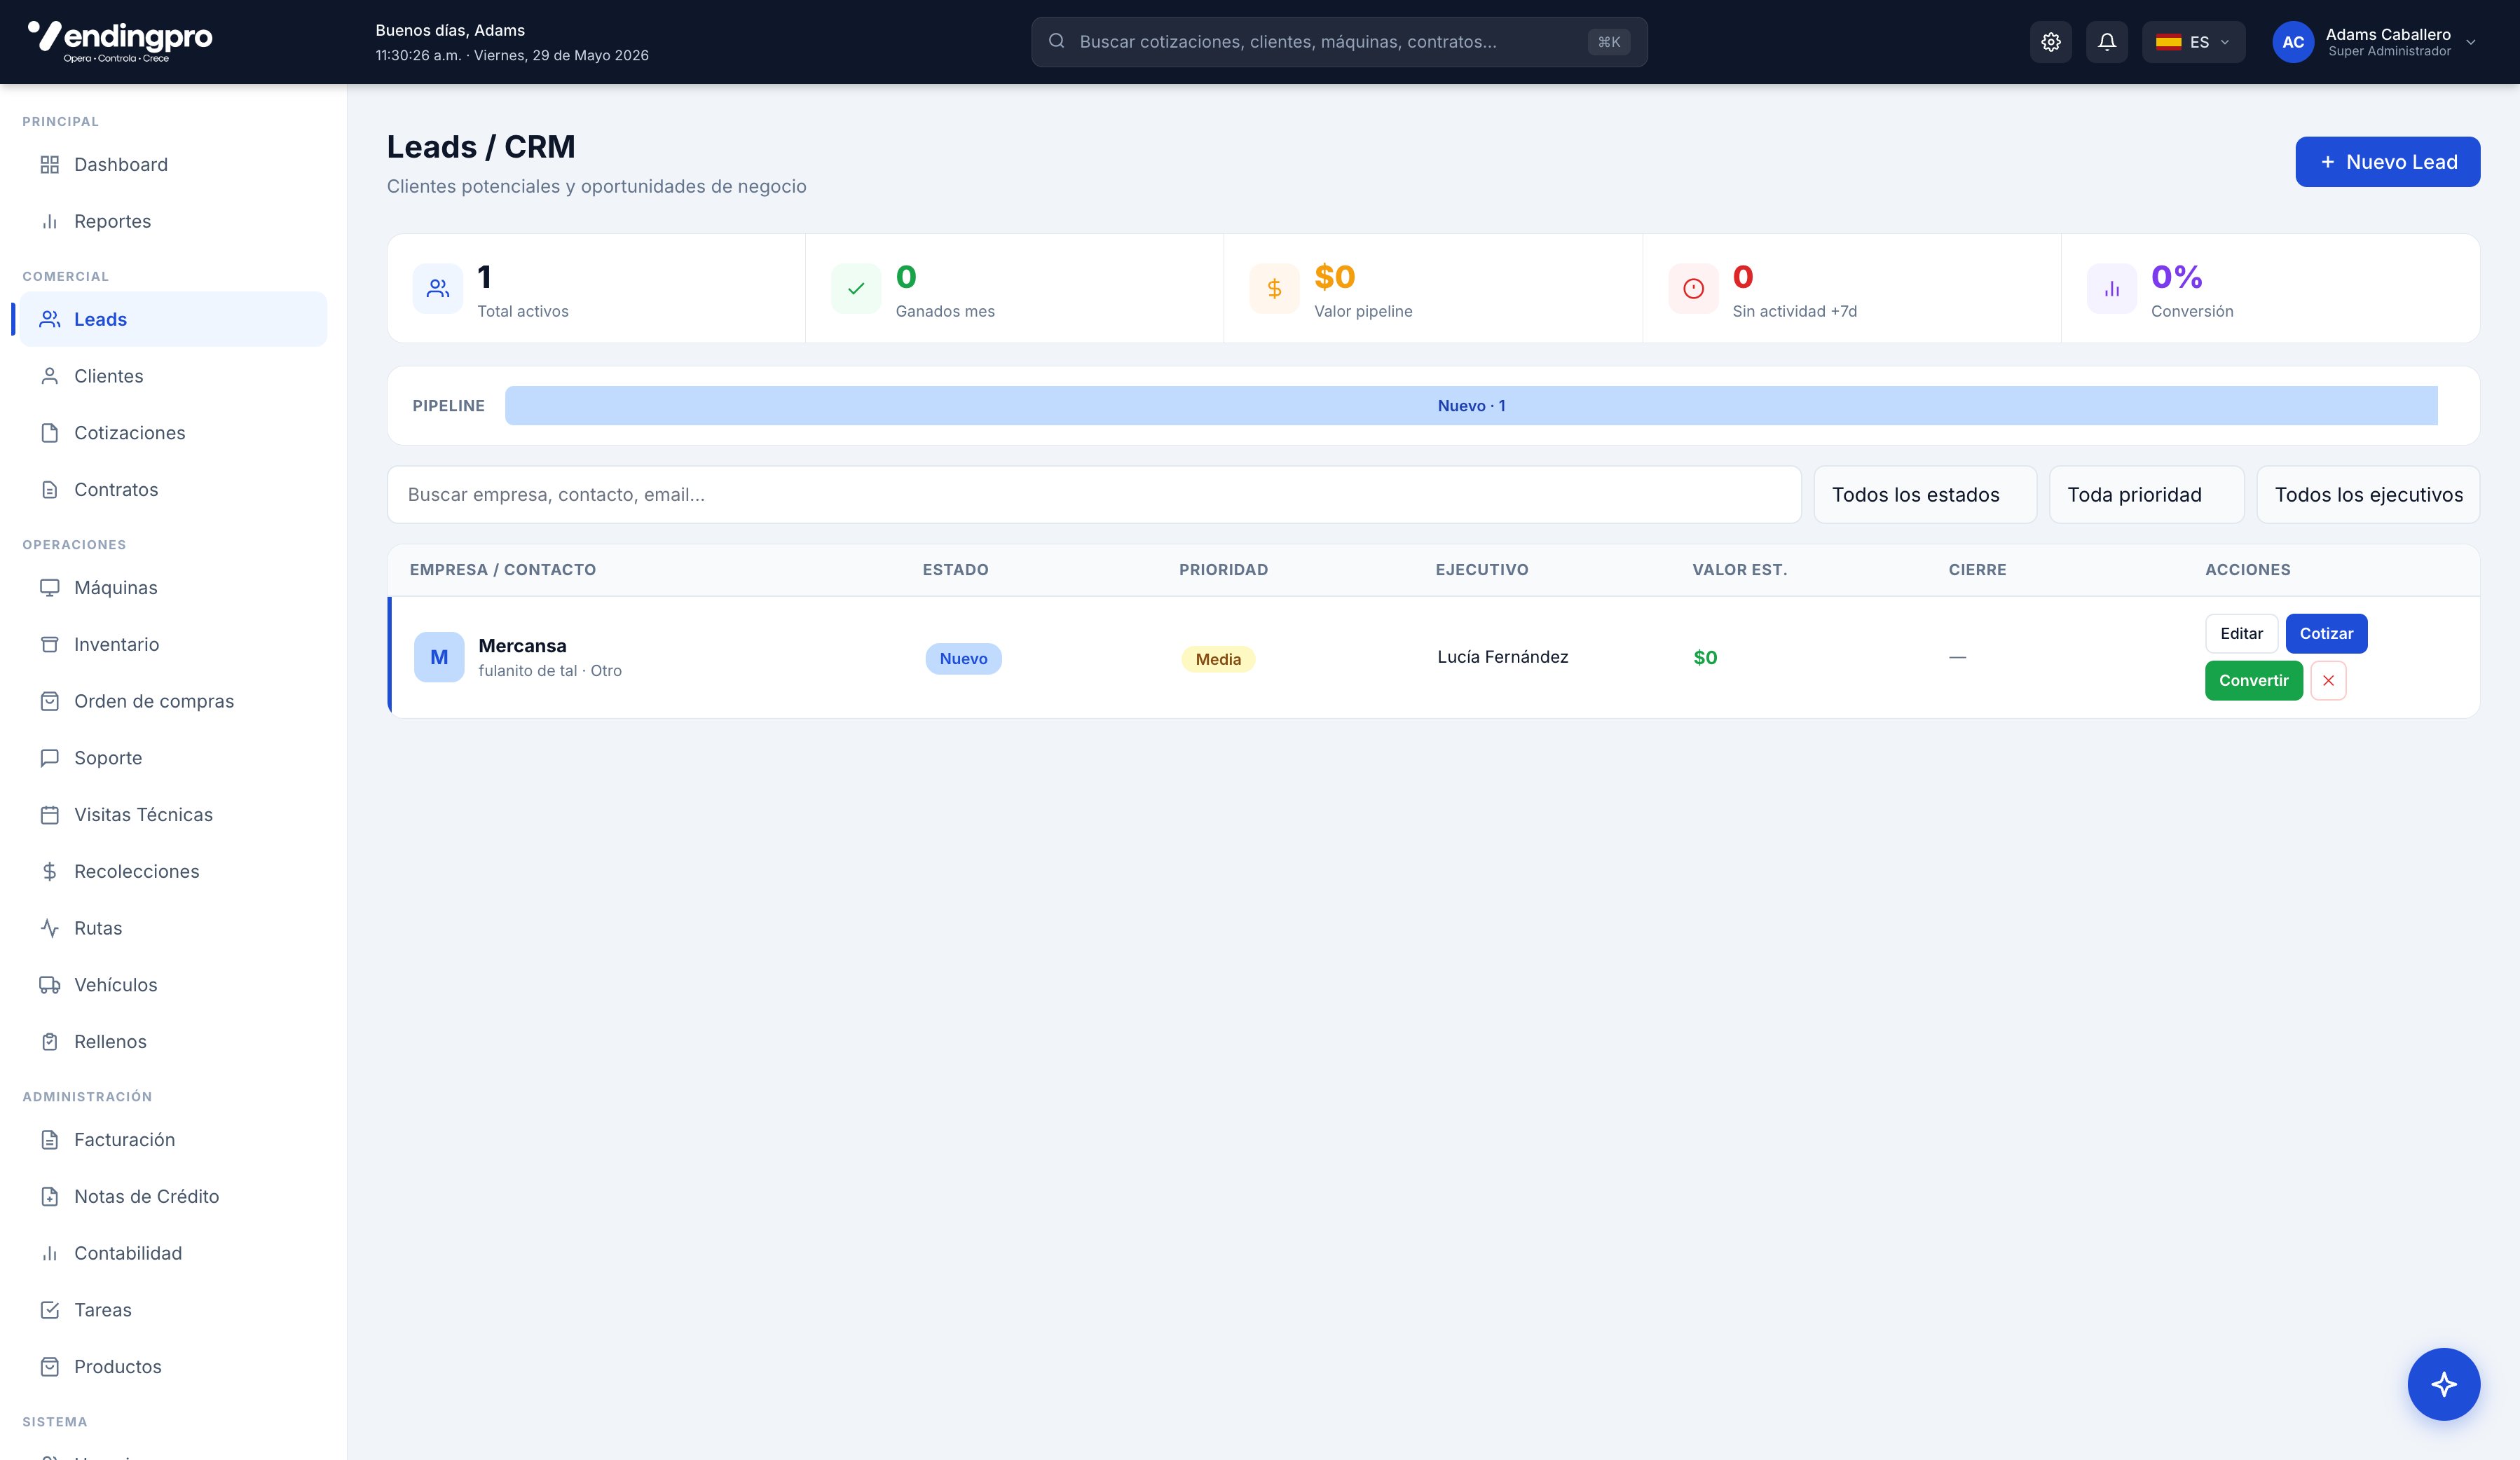Click the Dashboard grid icon
The width and height of the screenshot is (2520, 1460).
tap(49, 164)
